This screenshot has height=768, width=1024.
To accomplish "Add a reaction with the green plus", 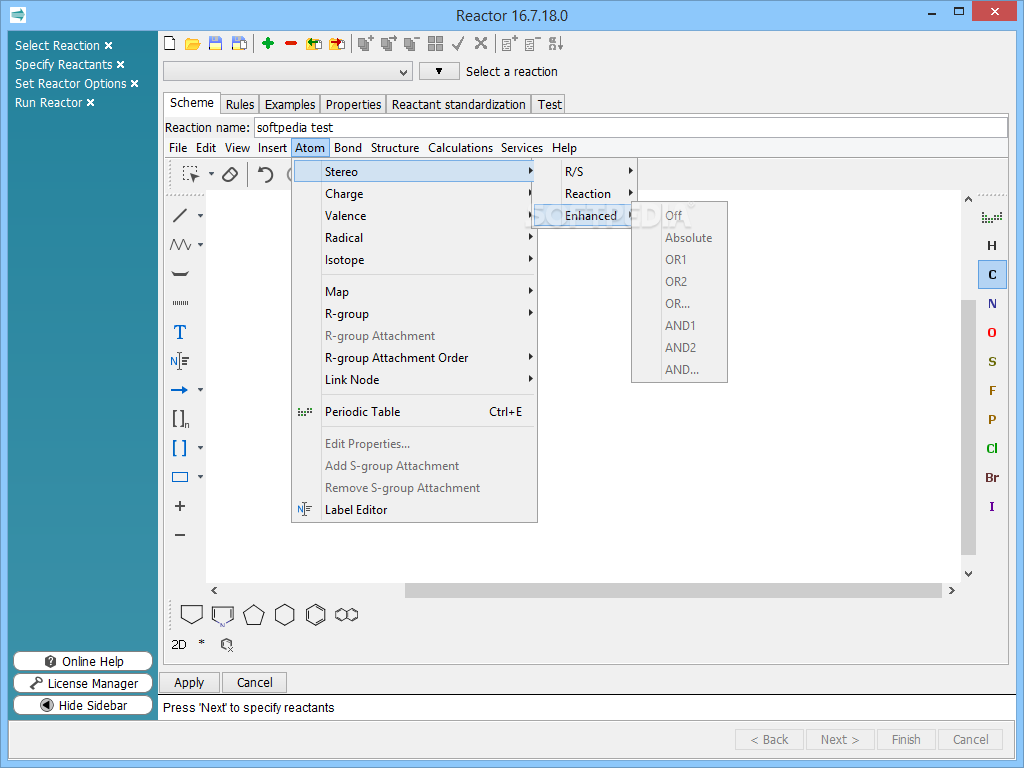I will (x=268, y=44).
